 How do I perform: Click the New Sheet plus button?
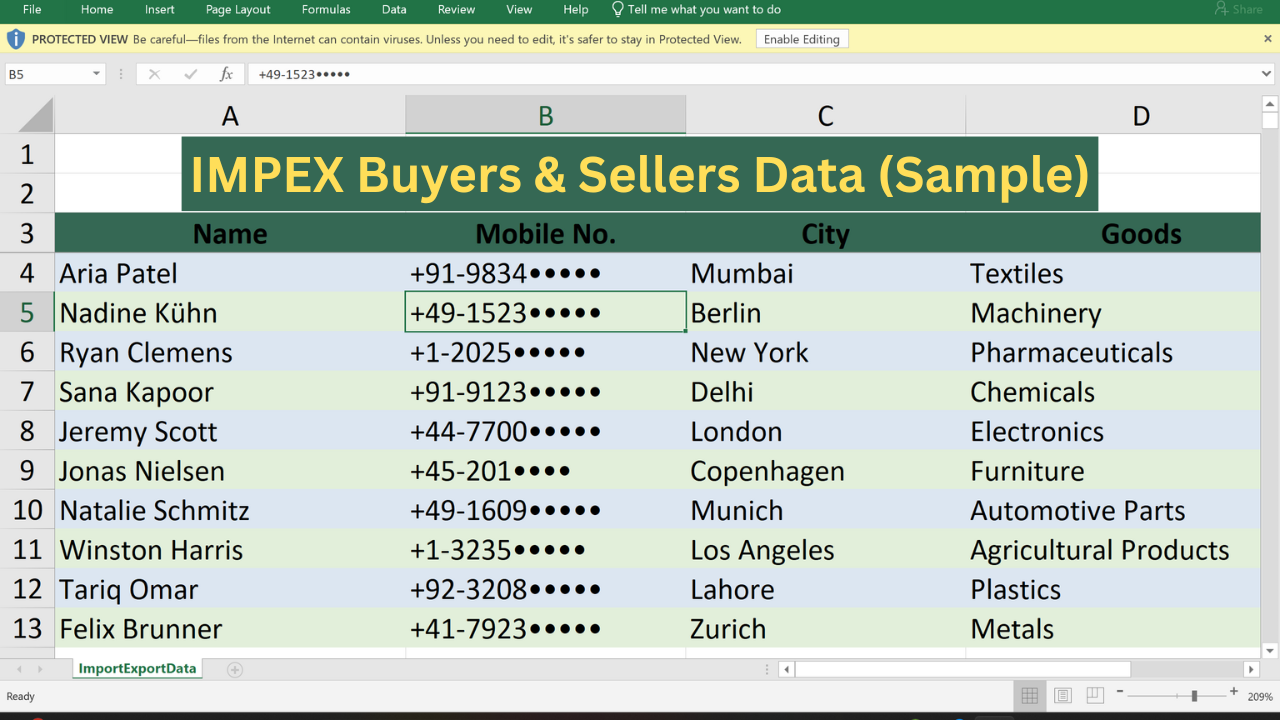tap(234, 668)
